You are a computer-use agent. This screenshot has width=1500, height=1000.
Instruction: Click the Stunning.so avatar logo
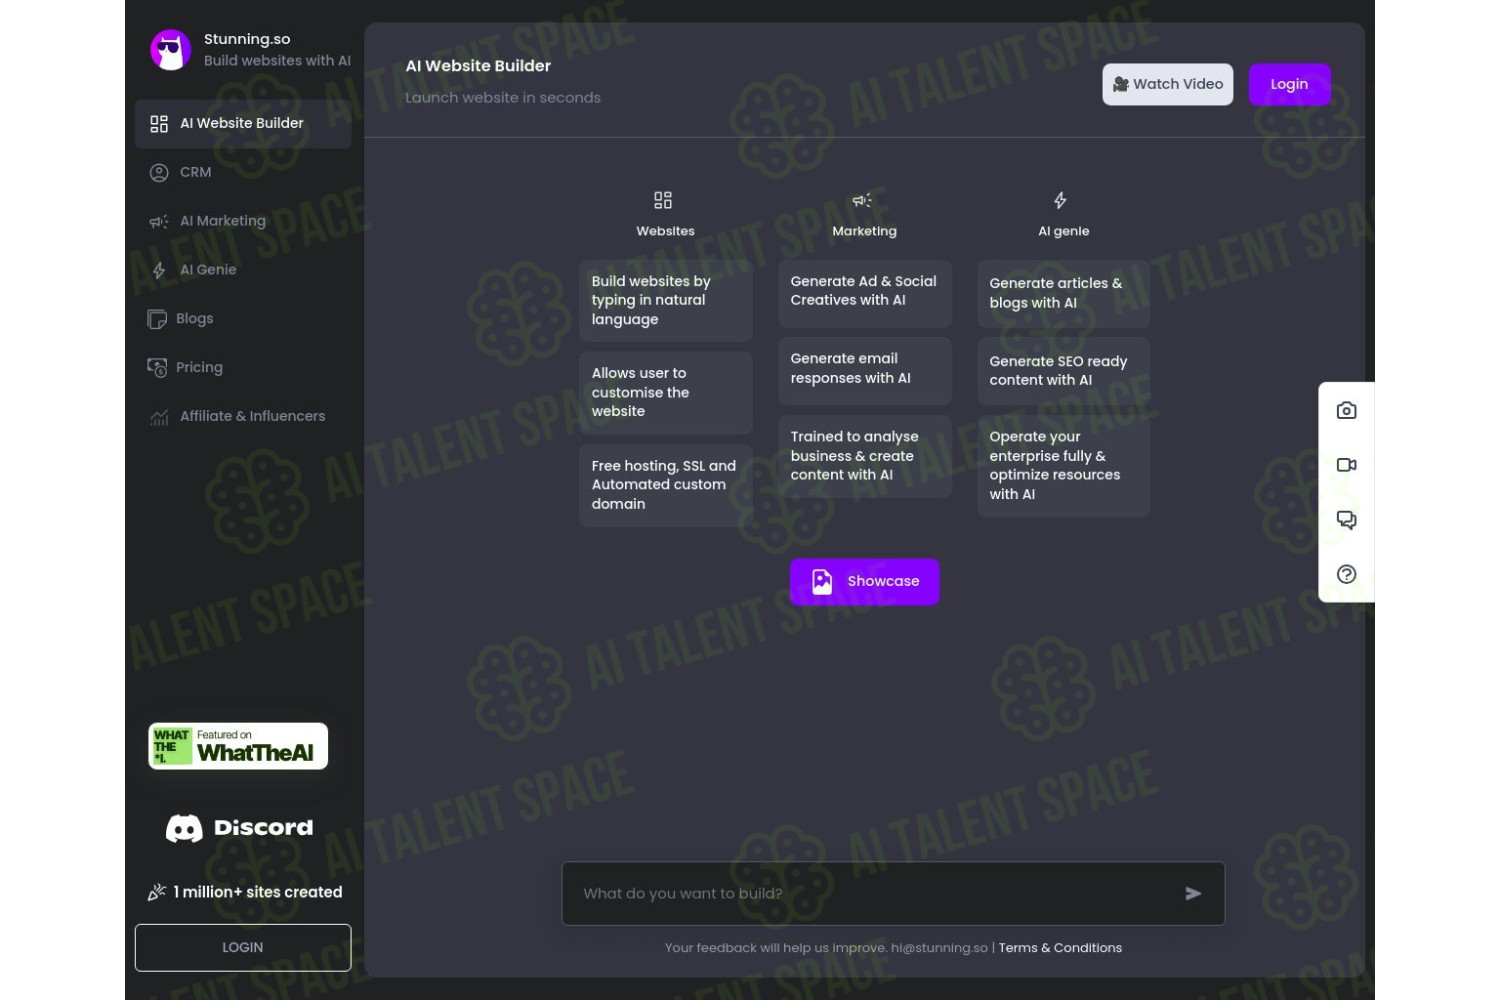pos(171,49)
